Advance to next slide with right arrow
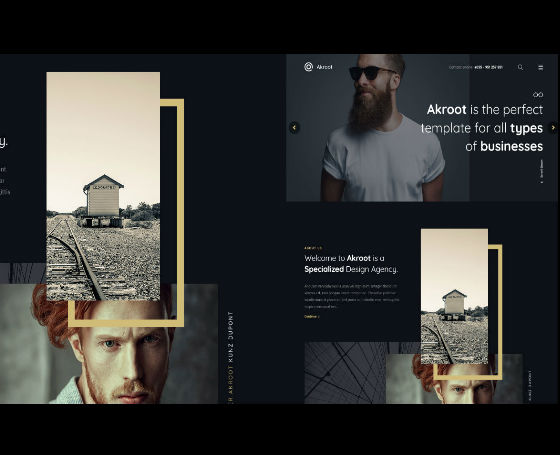Screen dimensions: 560x455 point(553,127)
